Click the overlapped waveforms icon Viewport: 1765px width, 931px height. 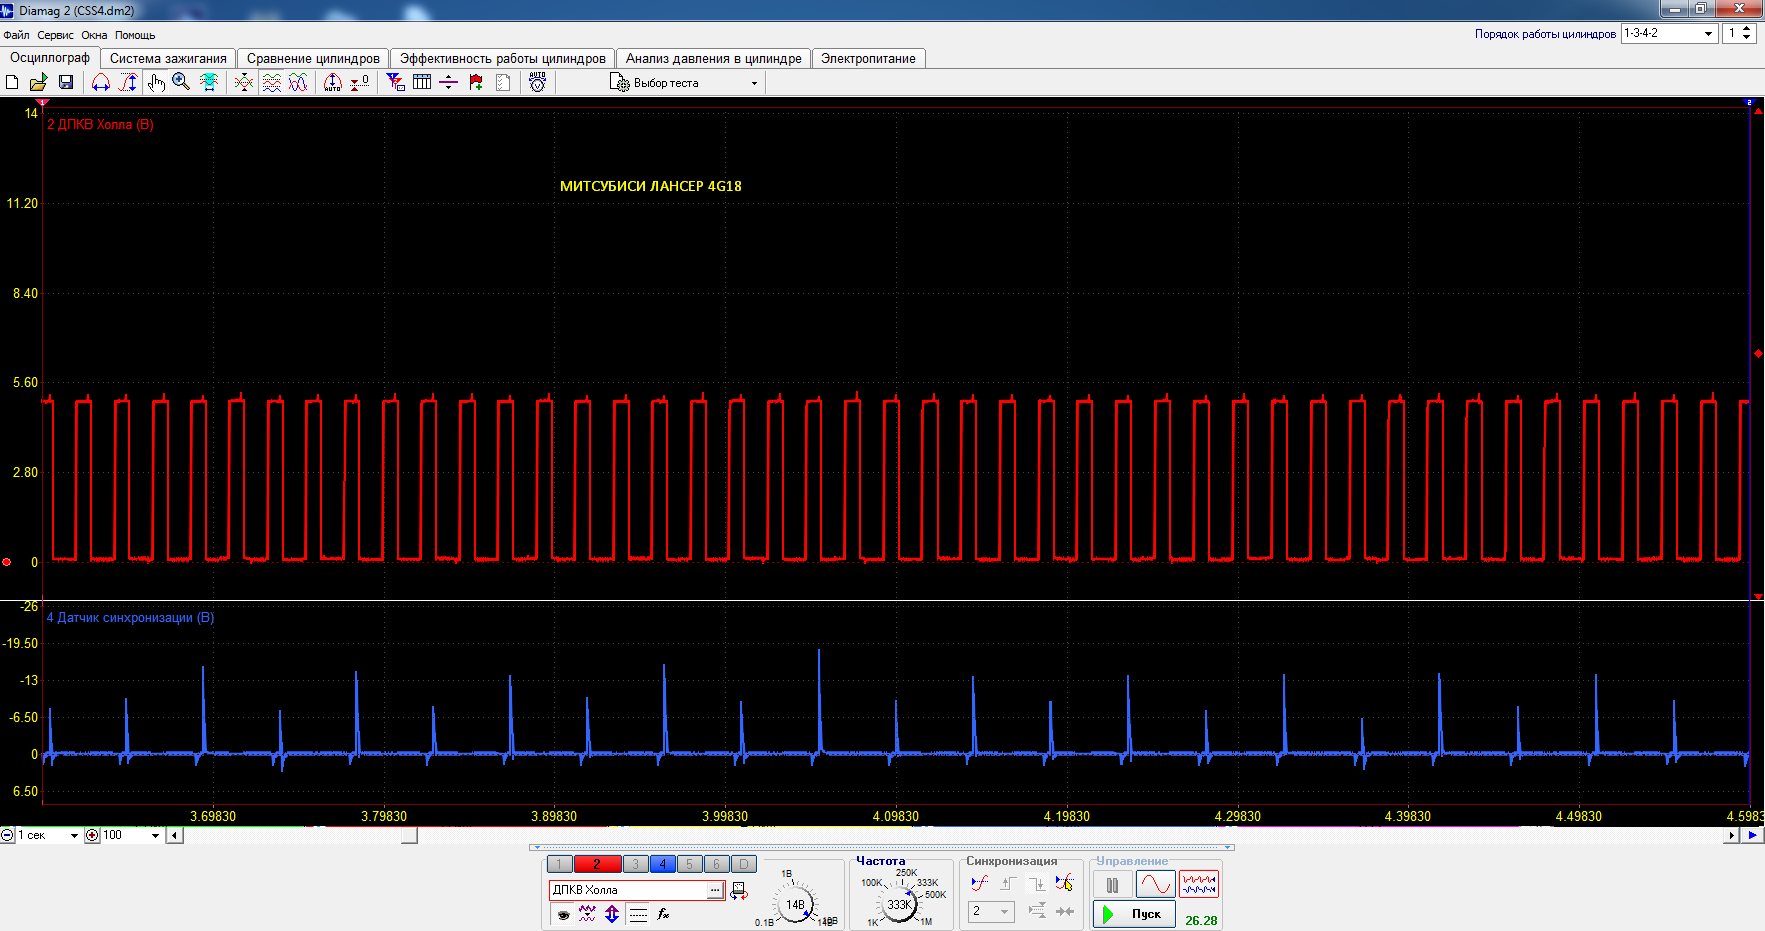tap(298, 83)
